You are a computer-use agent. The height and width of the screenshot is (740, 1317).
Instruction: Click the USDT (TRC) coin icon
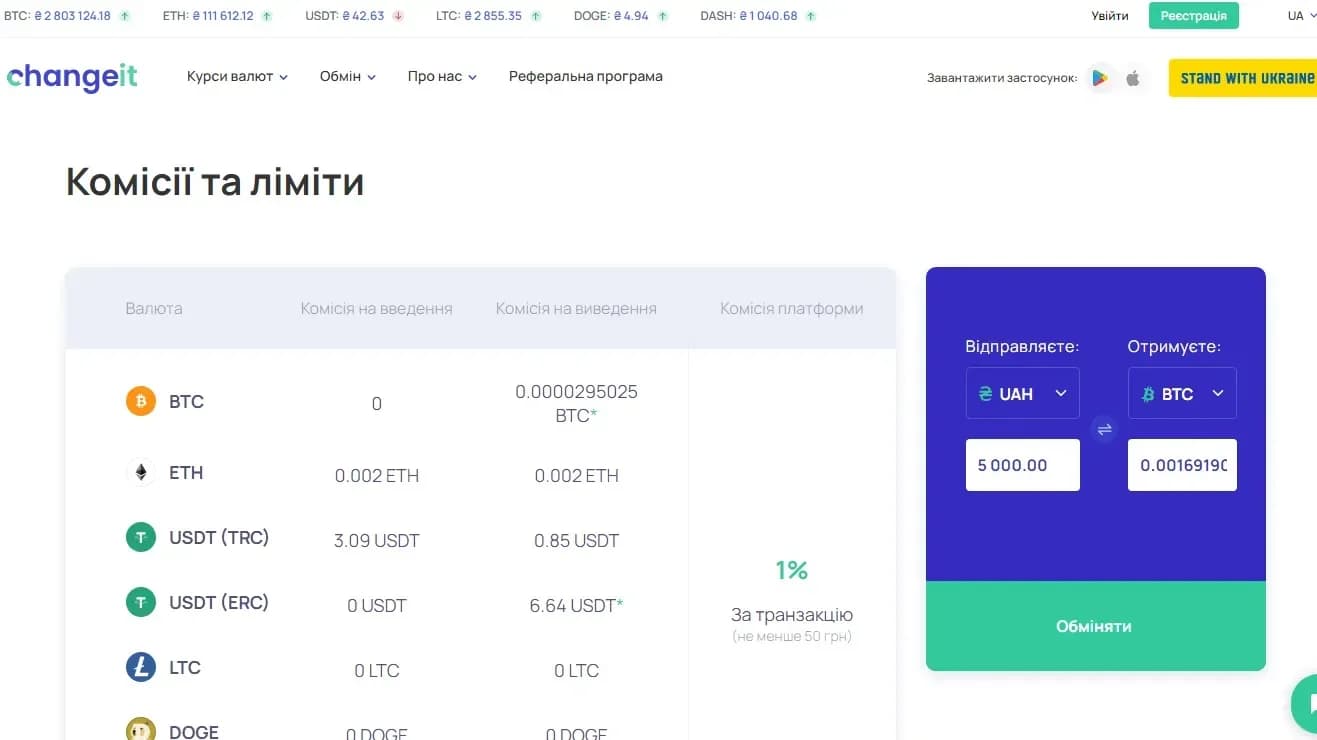click(x=141, y=537)
